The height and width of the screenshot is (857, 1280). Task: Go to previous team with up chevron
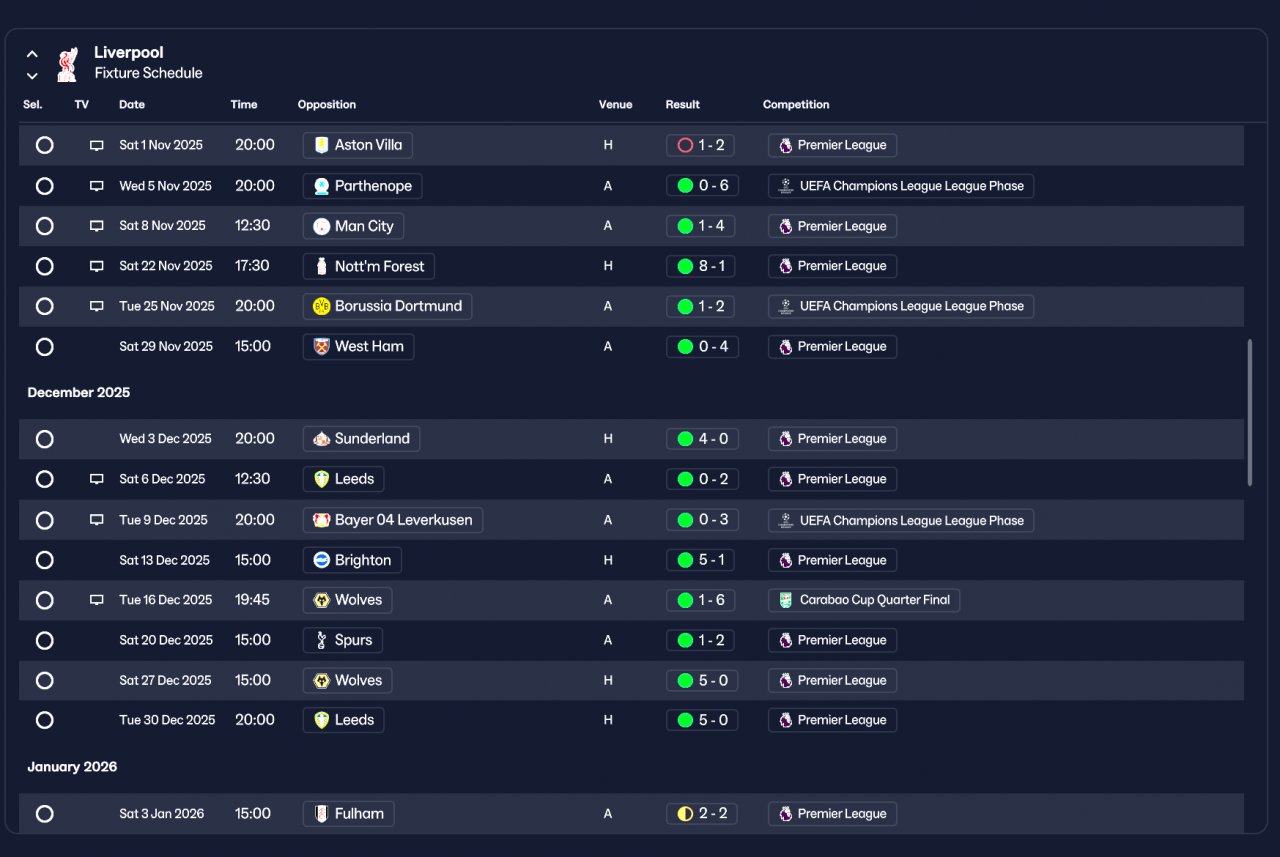pyautogui.click(x=32, y=54)
